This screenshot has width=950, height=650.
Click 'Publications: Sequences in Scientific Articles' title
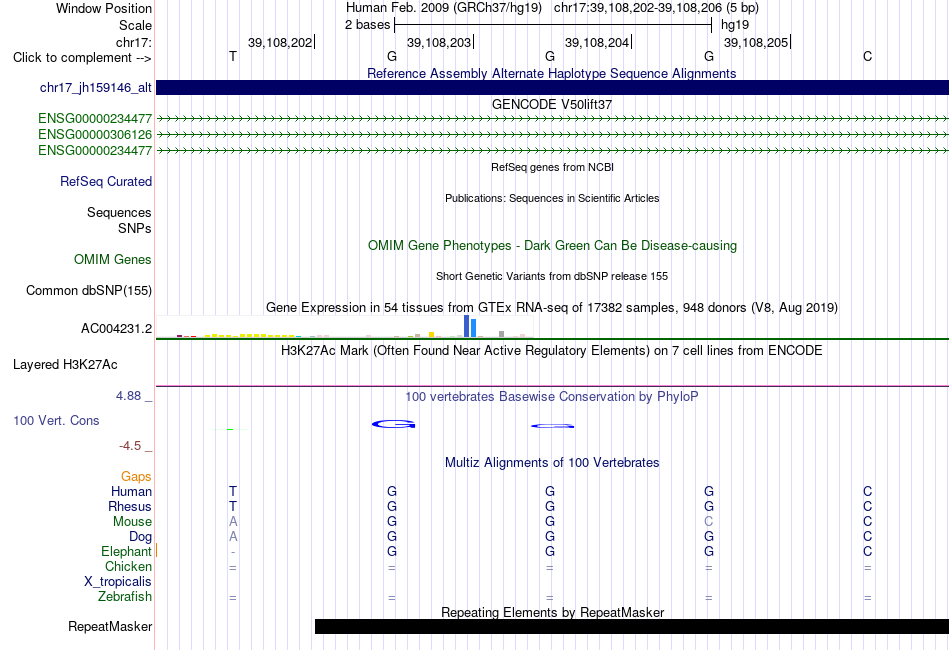(552, 198)
